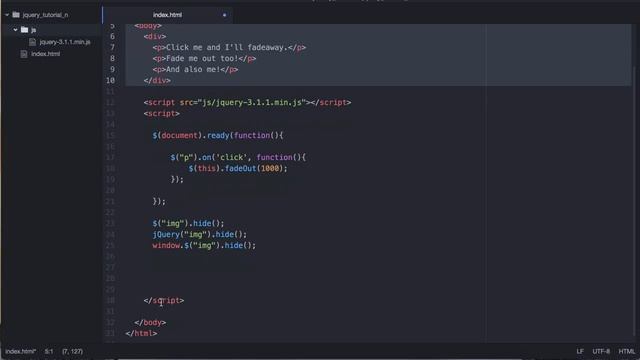
Task: Click the $(document).ready line
Action: [x=218, y=136]
